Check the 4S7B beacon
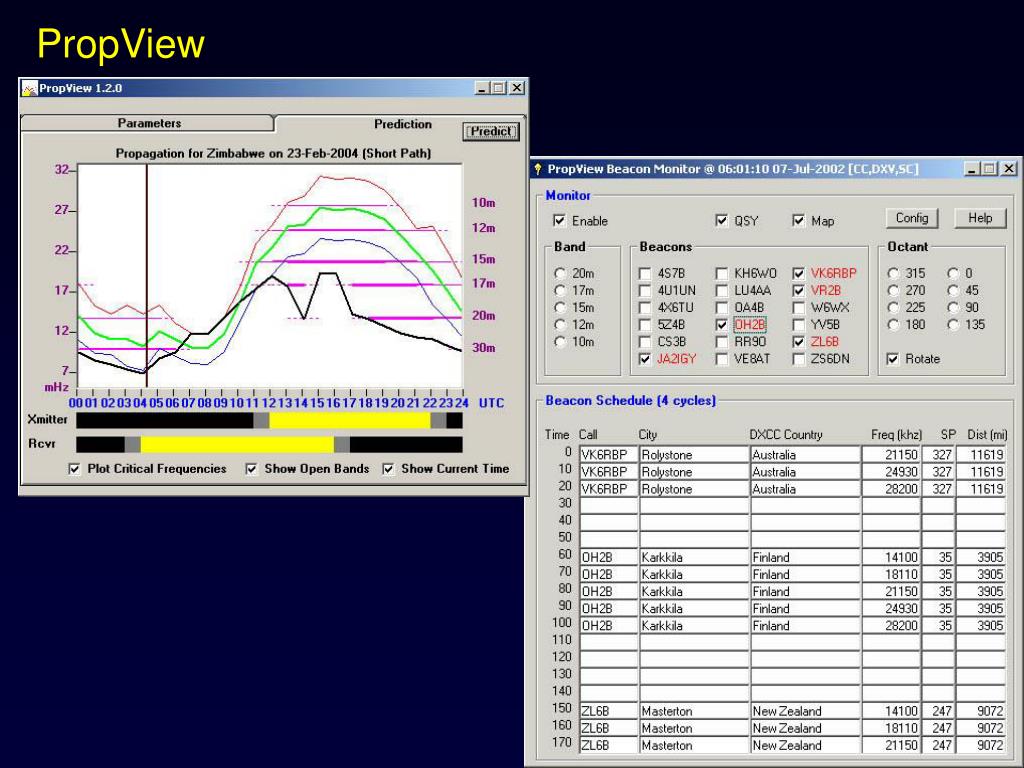 pos(645,274)
